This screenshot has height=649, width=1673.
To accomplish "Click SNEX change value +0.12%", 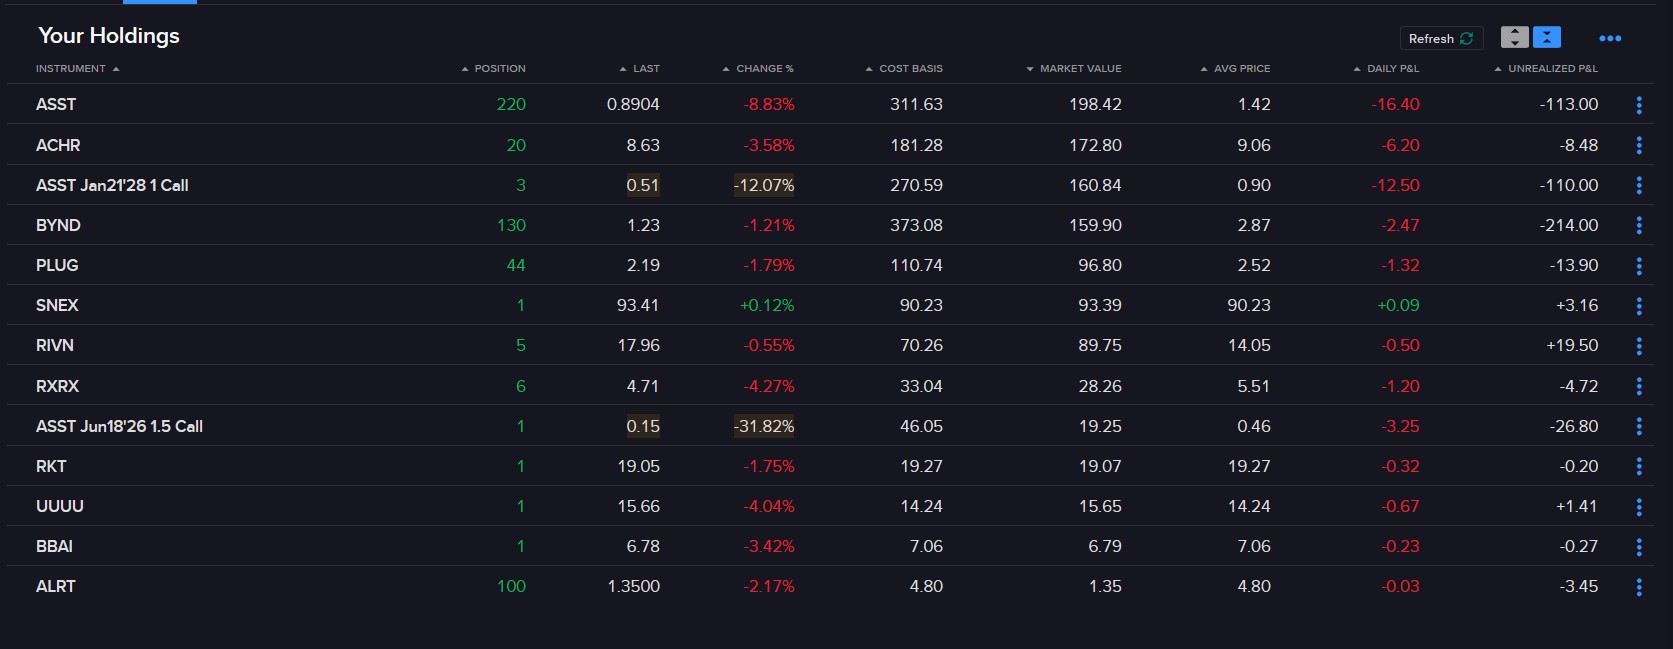I will tap(767, 305).
